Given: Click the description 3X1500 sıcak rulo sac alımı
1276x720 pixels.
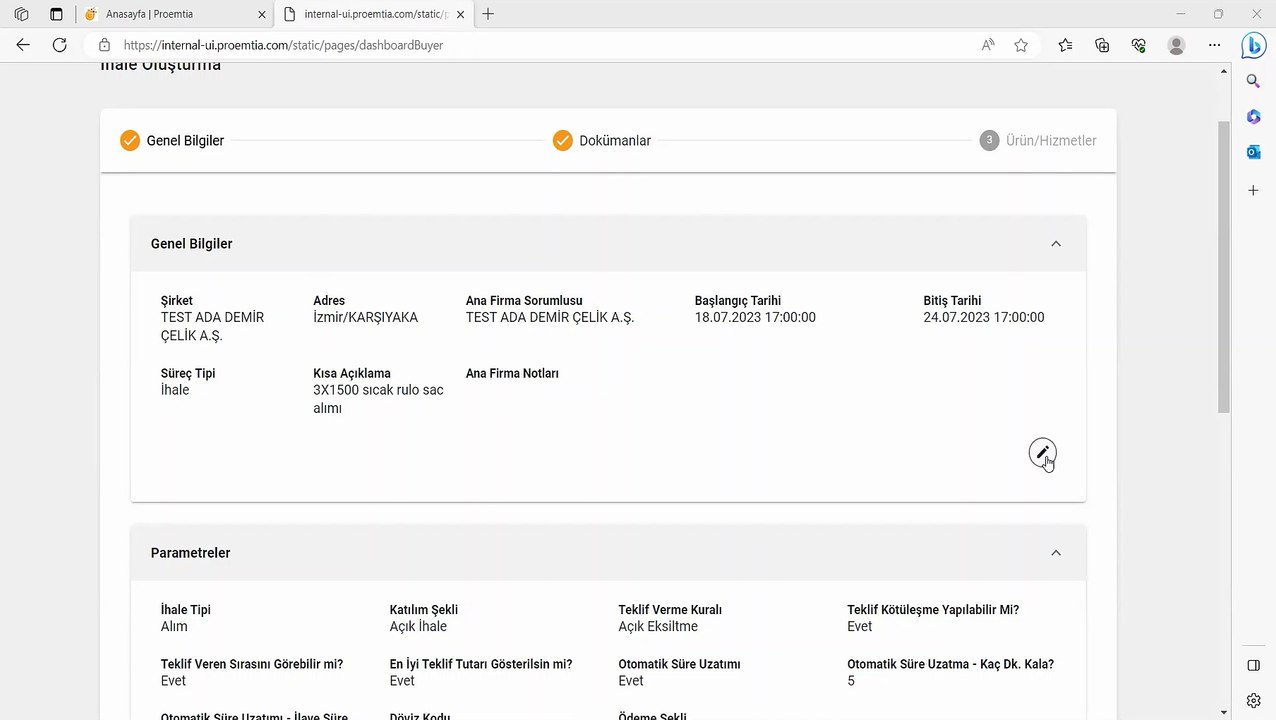Looking at the screenshot, I should [x=378, y=399].
